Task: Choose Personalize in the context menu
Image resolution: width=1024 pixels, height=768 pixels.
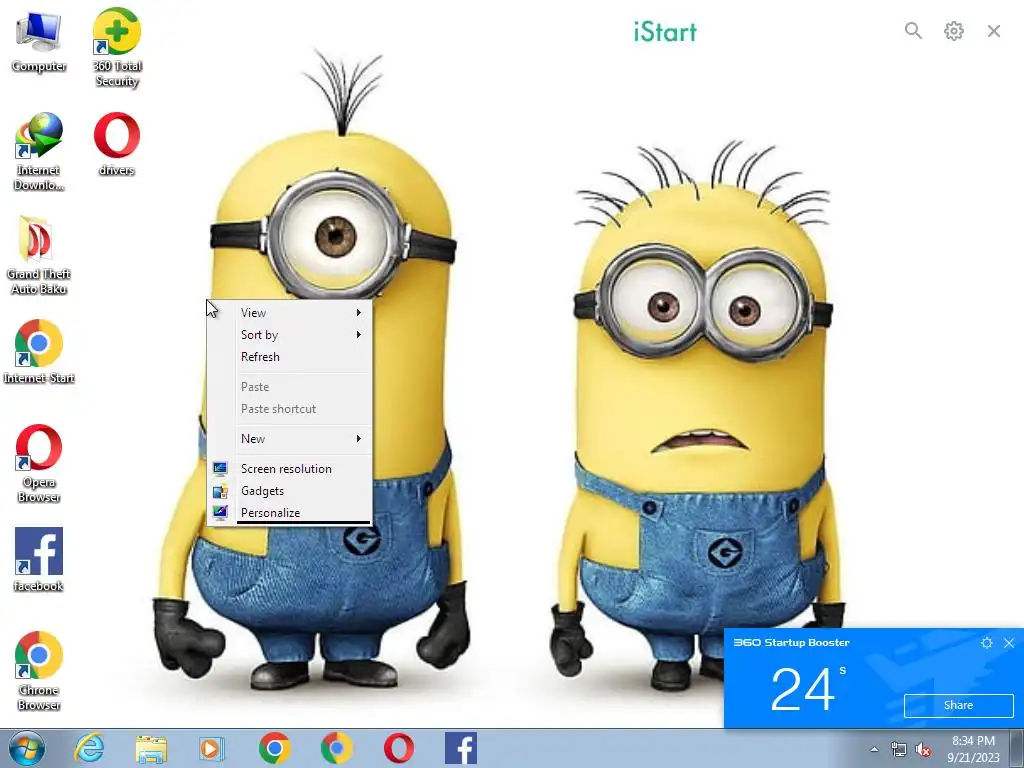Action: click(289, 513)
